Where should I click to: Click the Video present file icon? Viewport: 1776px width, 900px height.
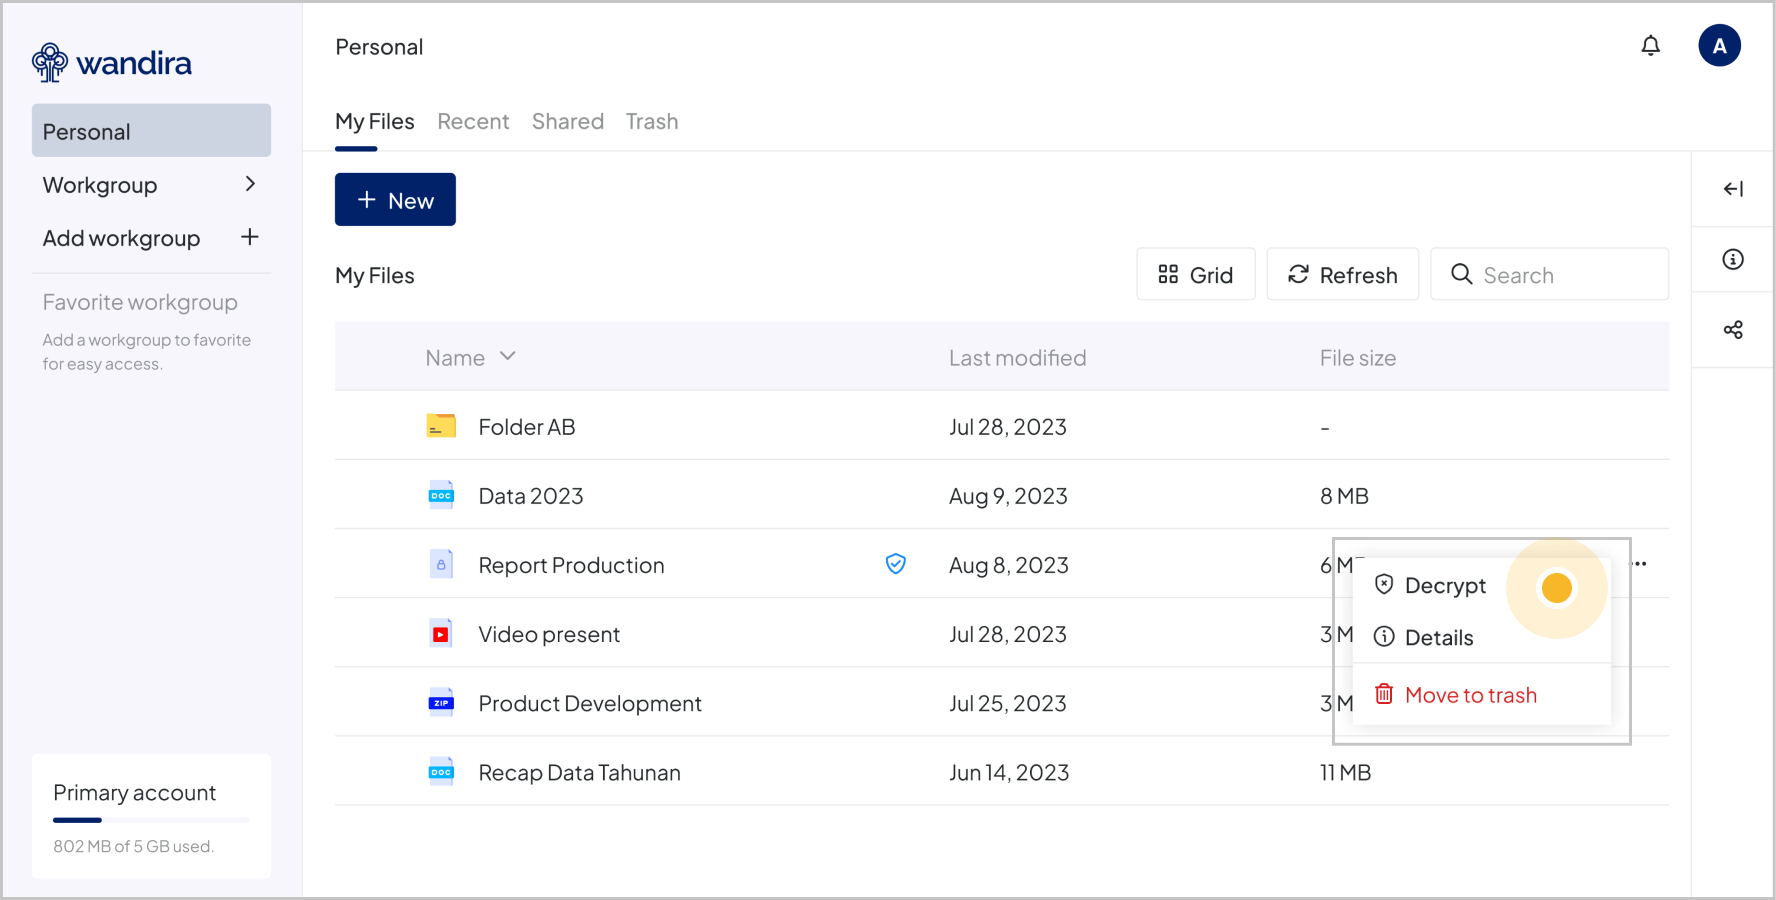(x=441, y=634)
